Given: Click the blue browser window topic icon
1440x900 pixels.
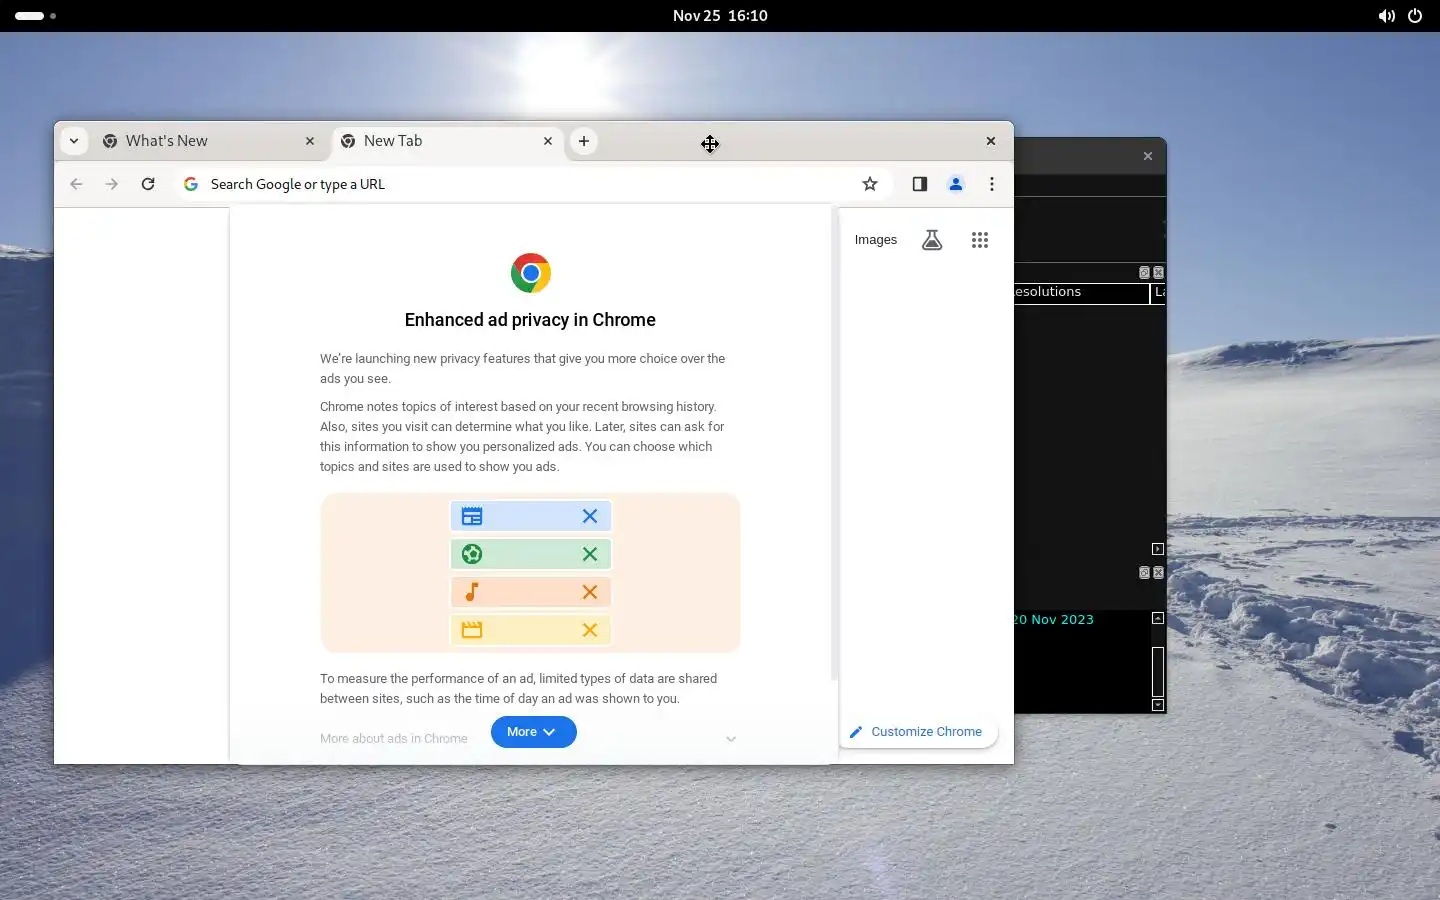Looking at the screenshot, I should pyautogui.click(x=472, y=516).
